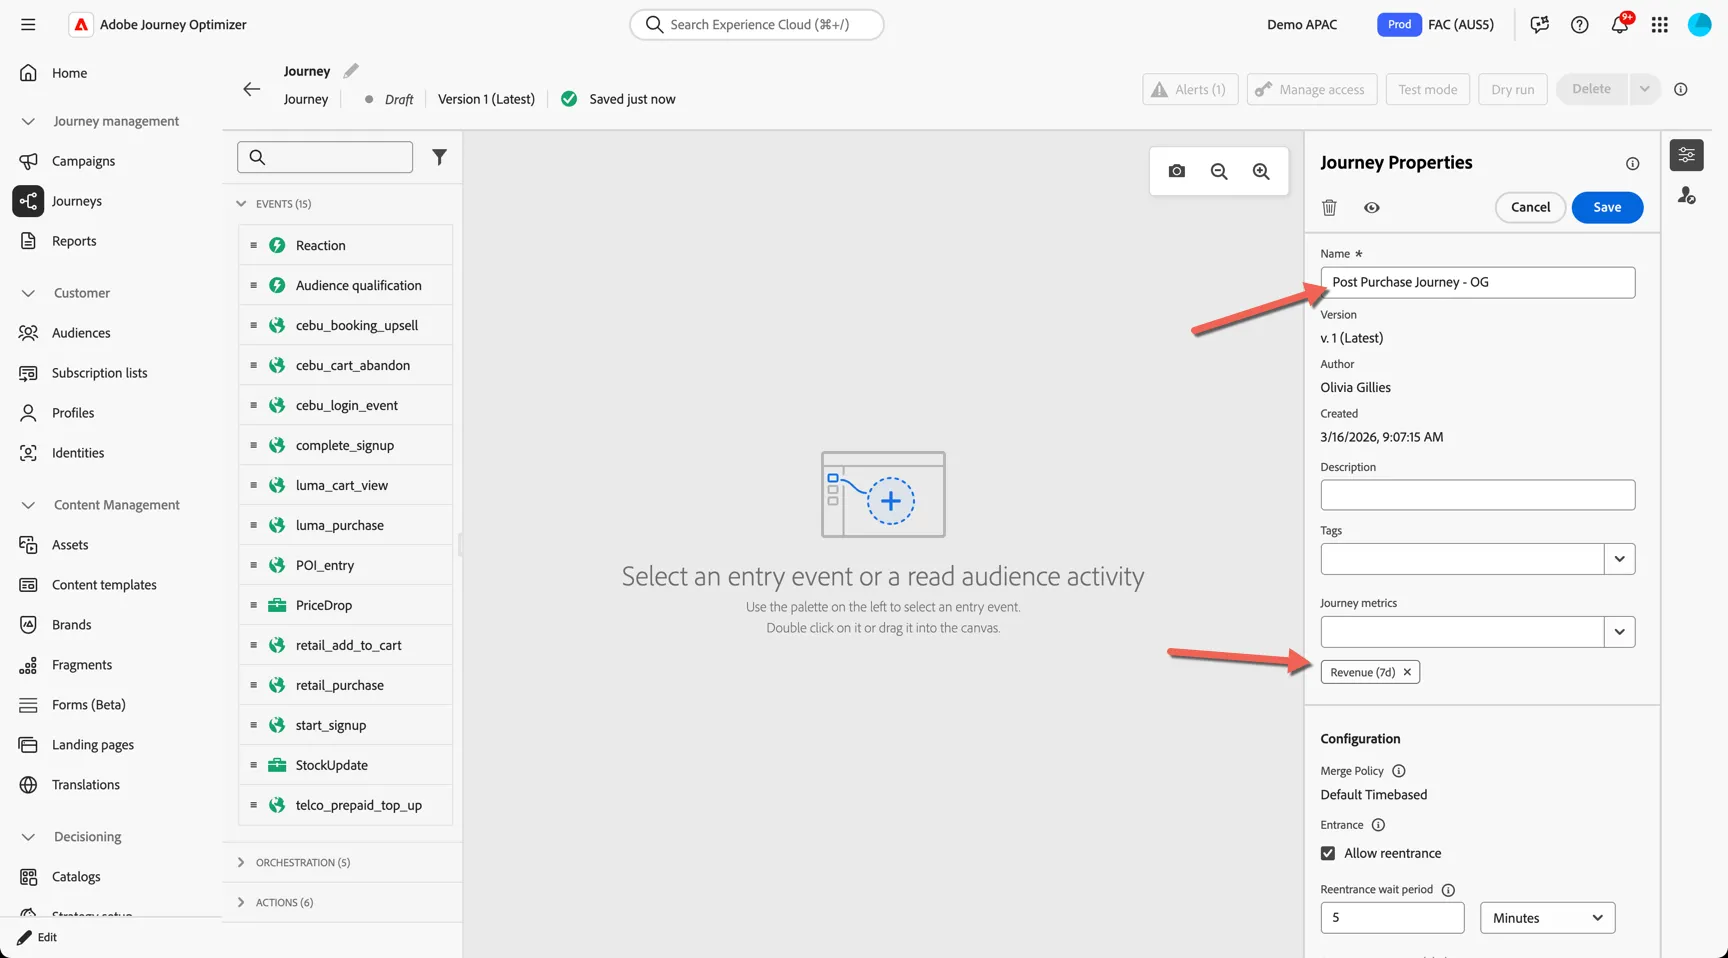
Task: Click Cancel in Journey Properties
Action: point(1530,207)
